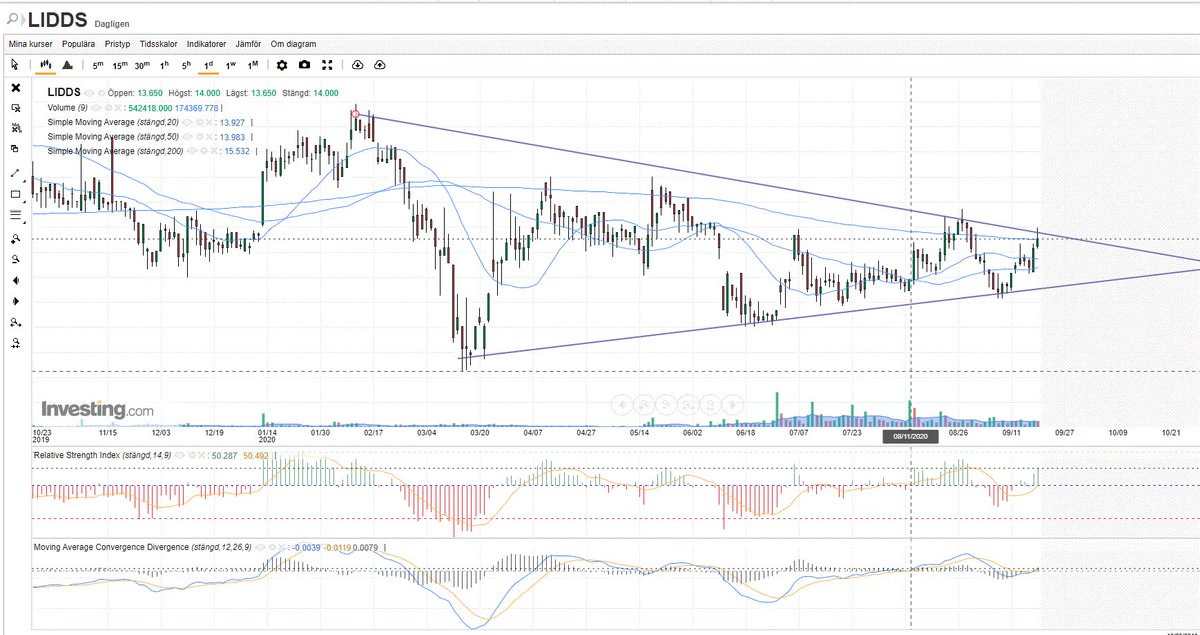Select the rectangle shape tool
The width and height of the screenshot is (1200, 635).
click(15, 194)
